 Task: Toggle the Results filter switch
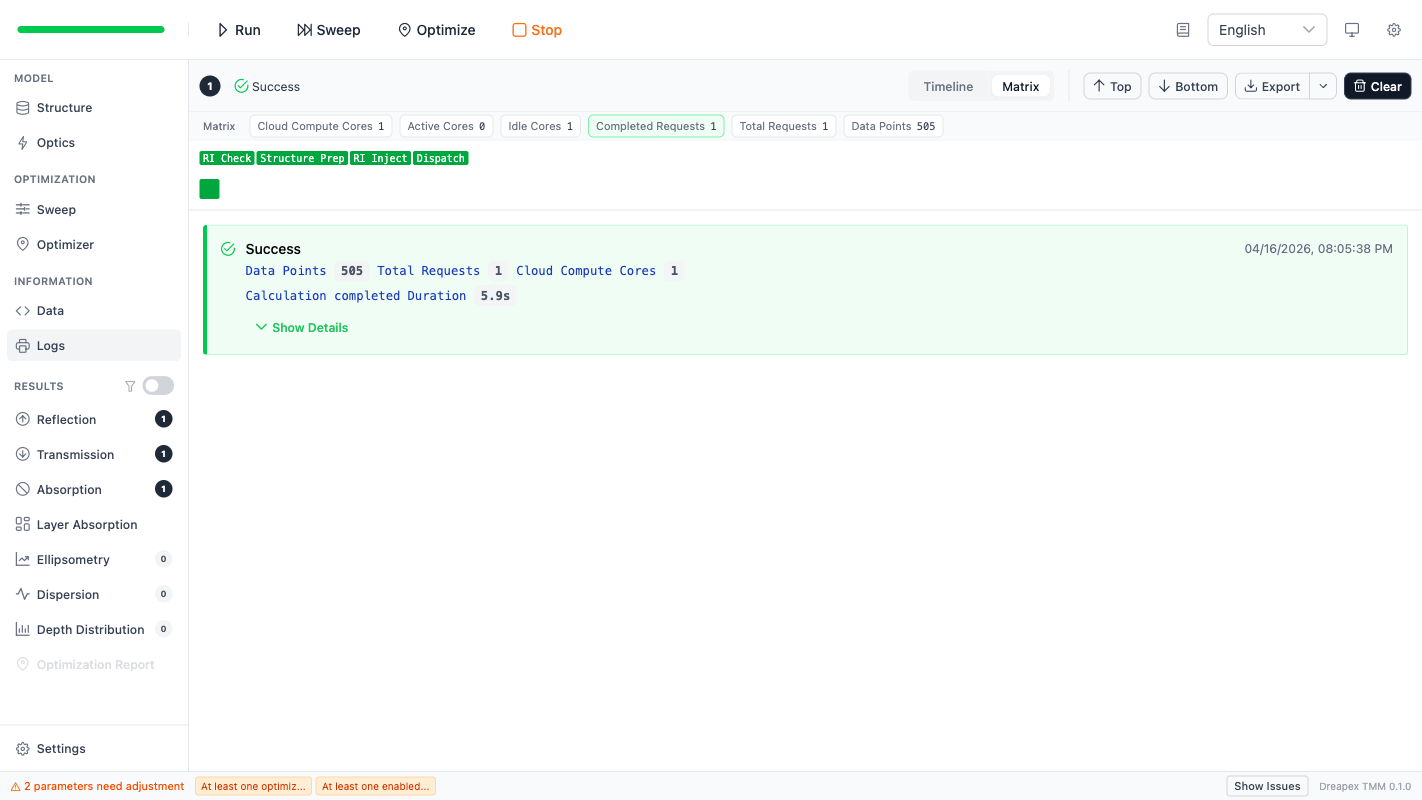[158, 386]
